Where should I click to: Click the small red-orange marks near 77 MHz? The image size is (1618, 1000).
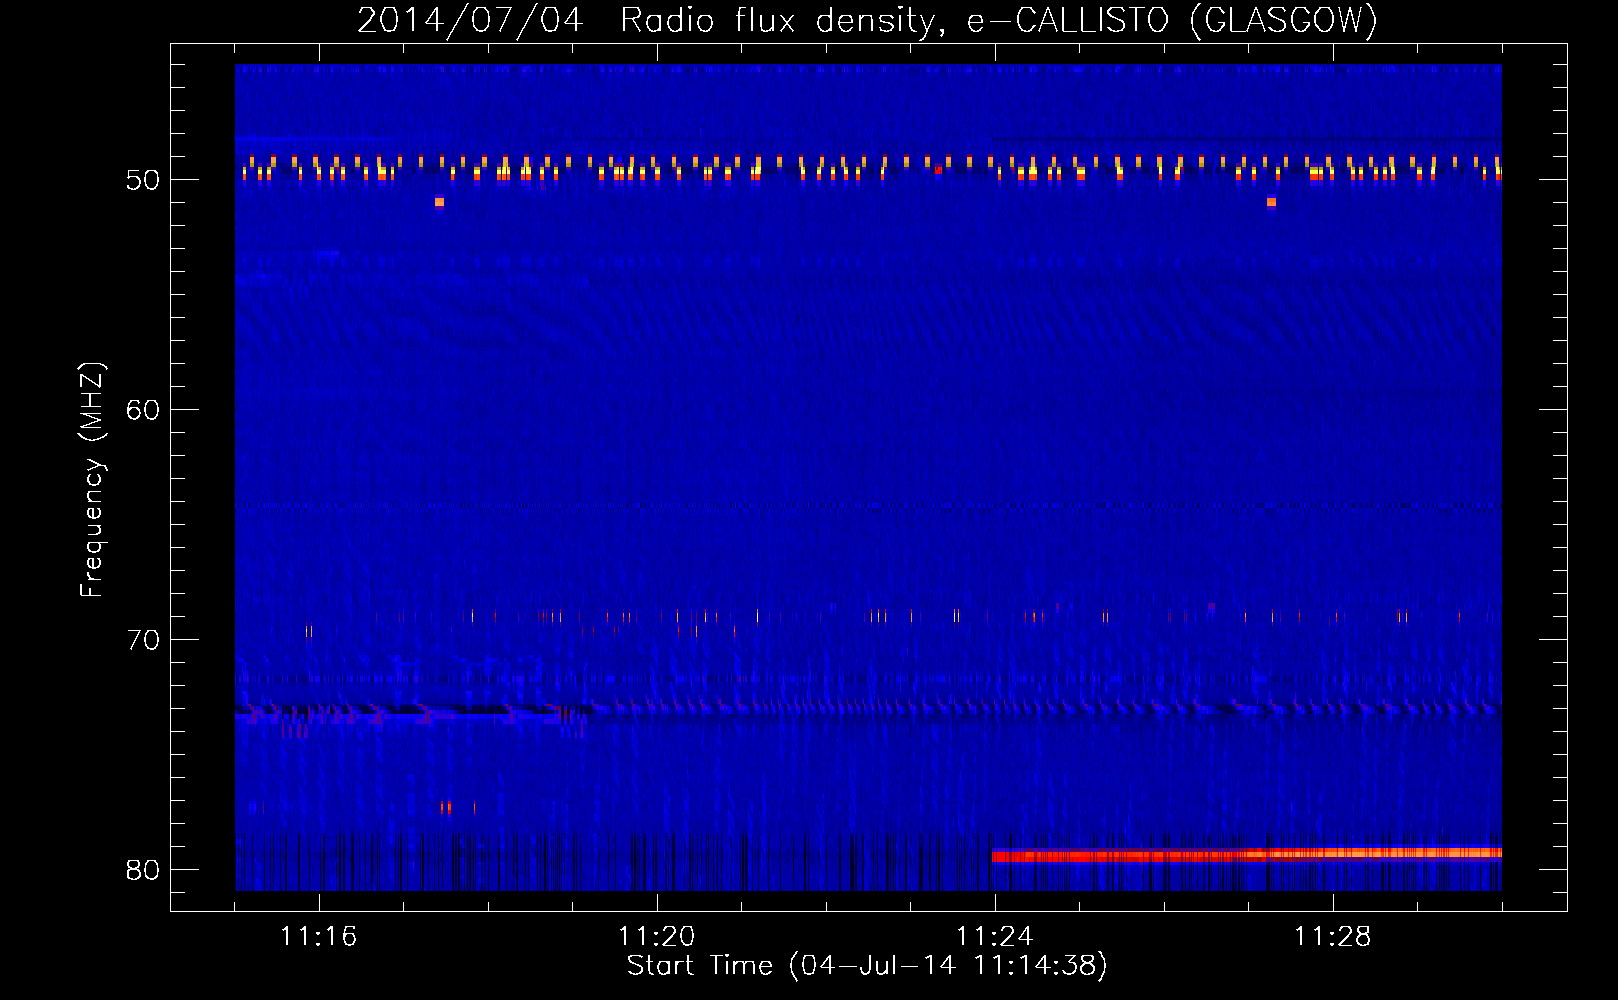coord(446,807)
